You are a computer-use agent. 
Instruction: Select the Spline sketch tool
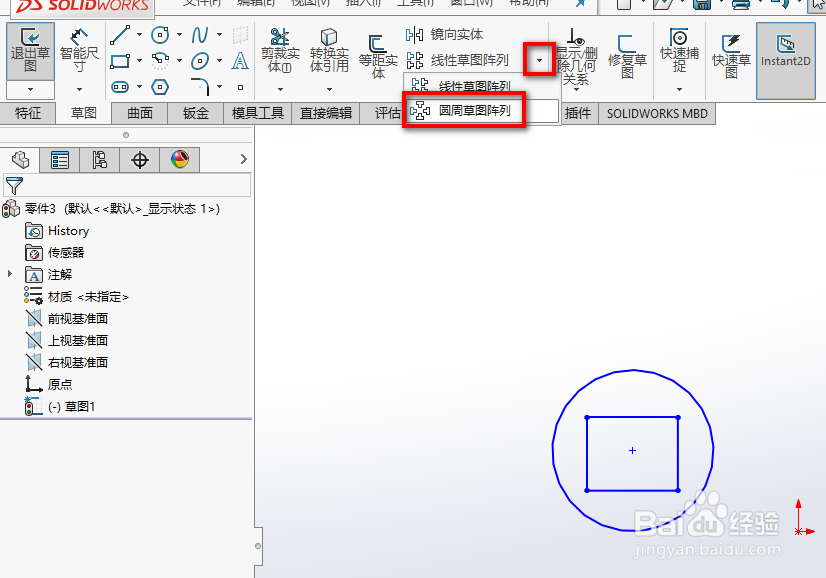(x=199, y=34)
